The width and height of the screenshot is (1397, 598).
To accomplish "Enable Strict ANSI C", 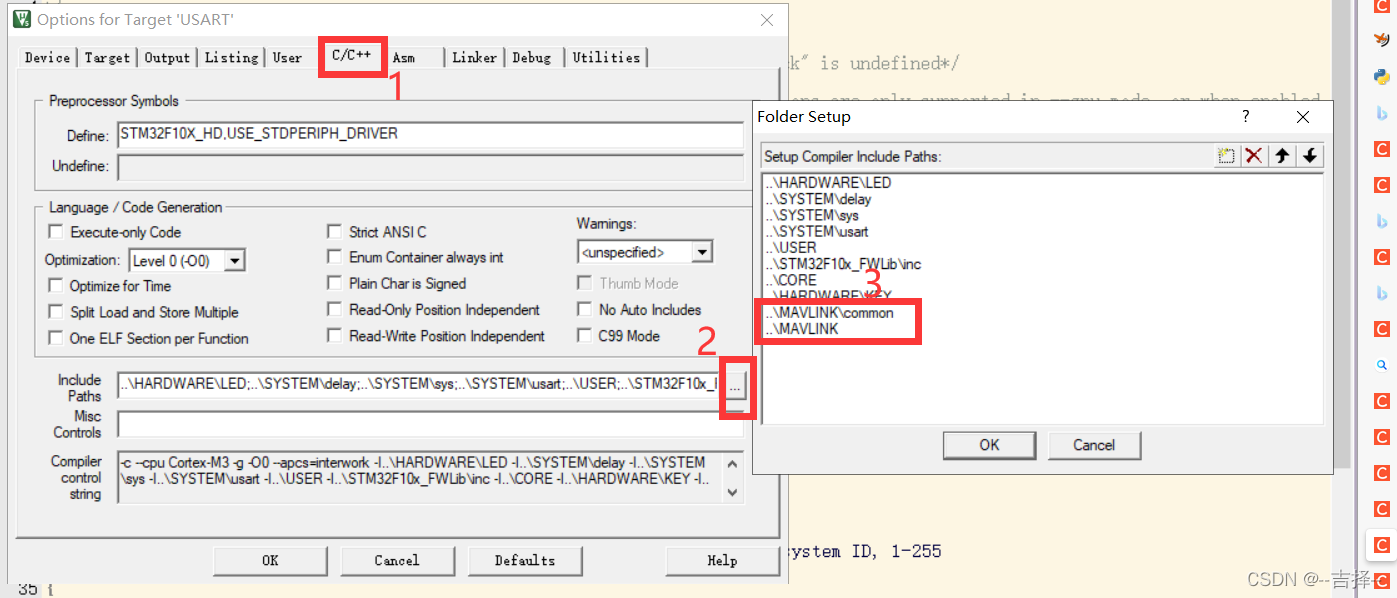I will point(334,232).
